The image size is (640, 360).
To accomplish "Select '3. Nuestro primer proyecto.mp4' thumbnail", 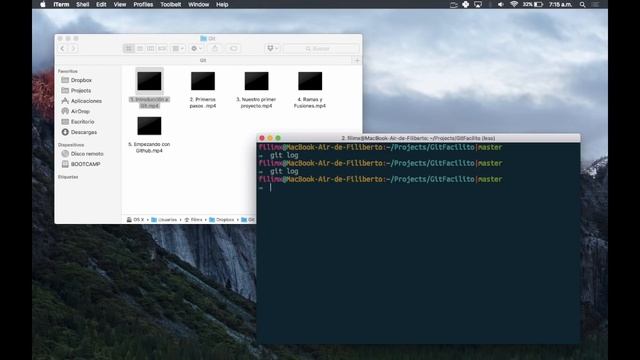I will tap(256, 81).
